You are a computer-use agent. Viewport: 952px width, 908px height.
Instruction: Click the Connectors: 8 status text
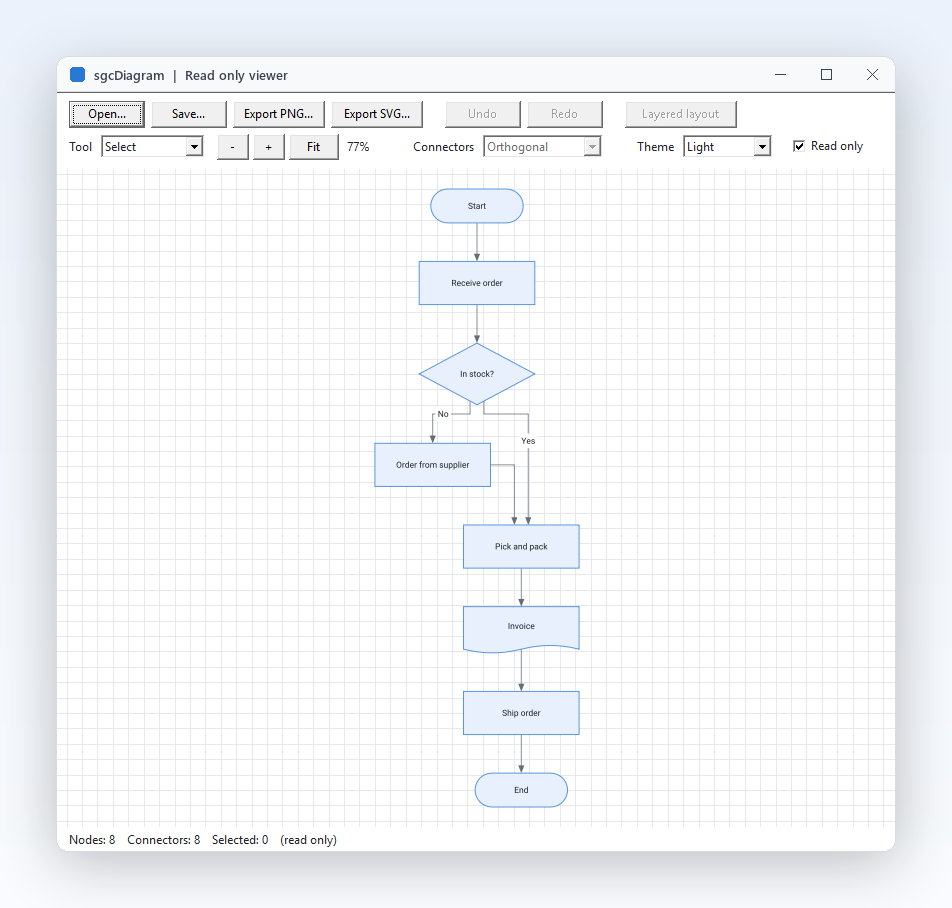[163, 839]
